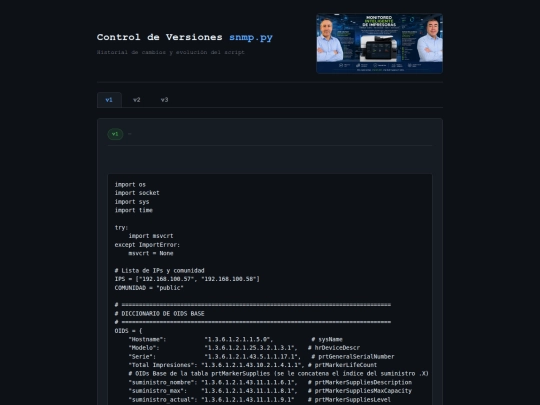Click the 'import socket' code line
540x405 pixels.
pyautogui.click(x=137, y=193)
